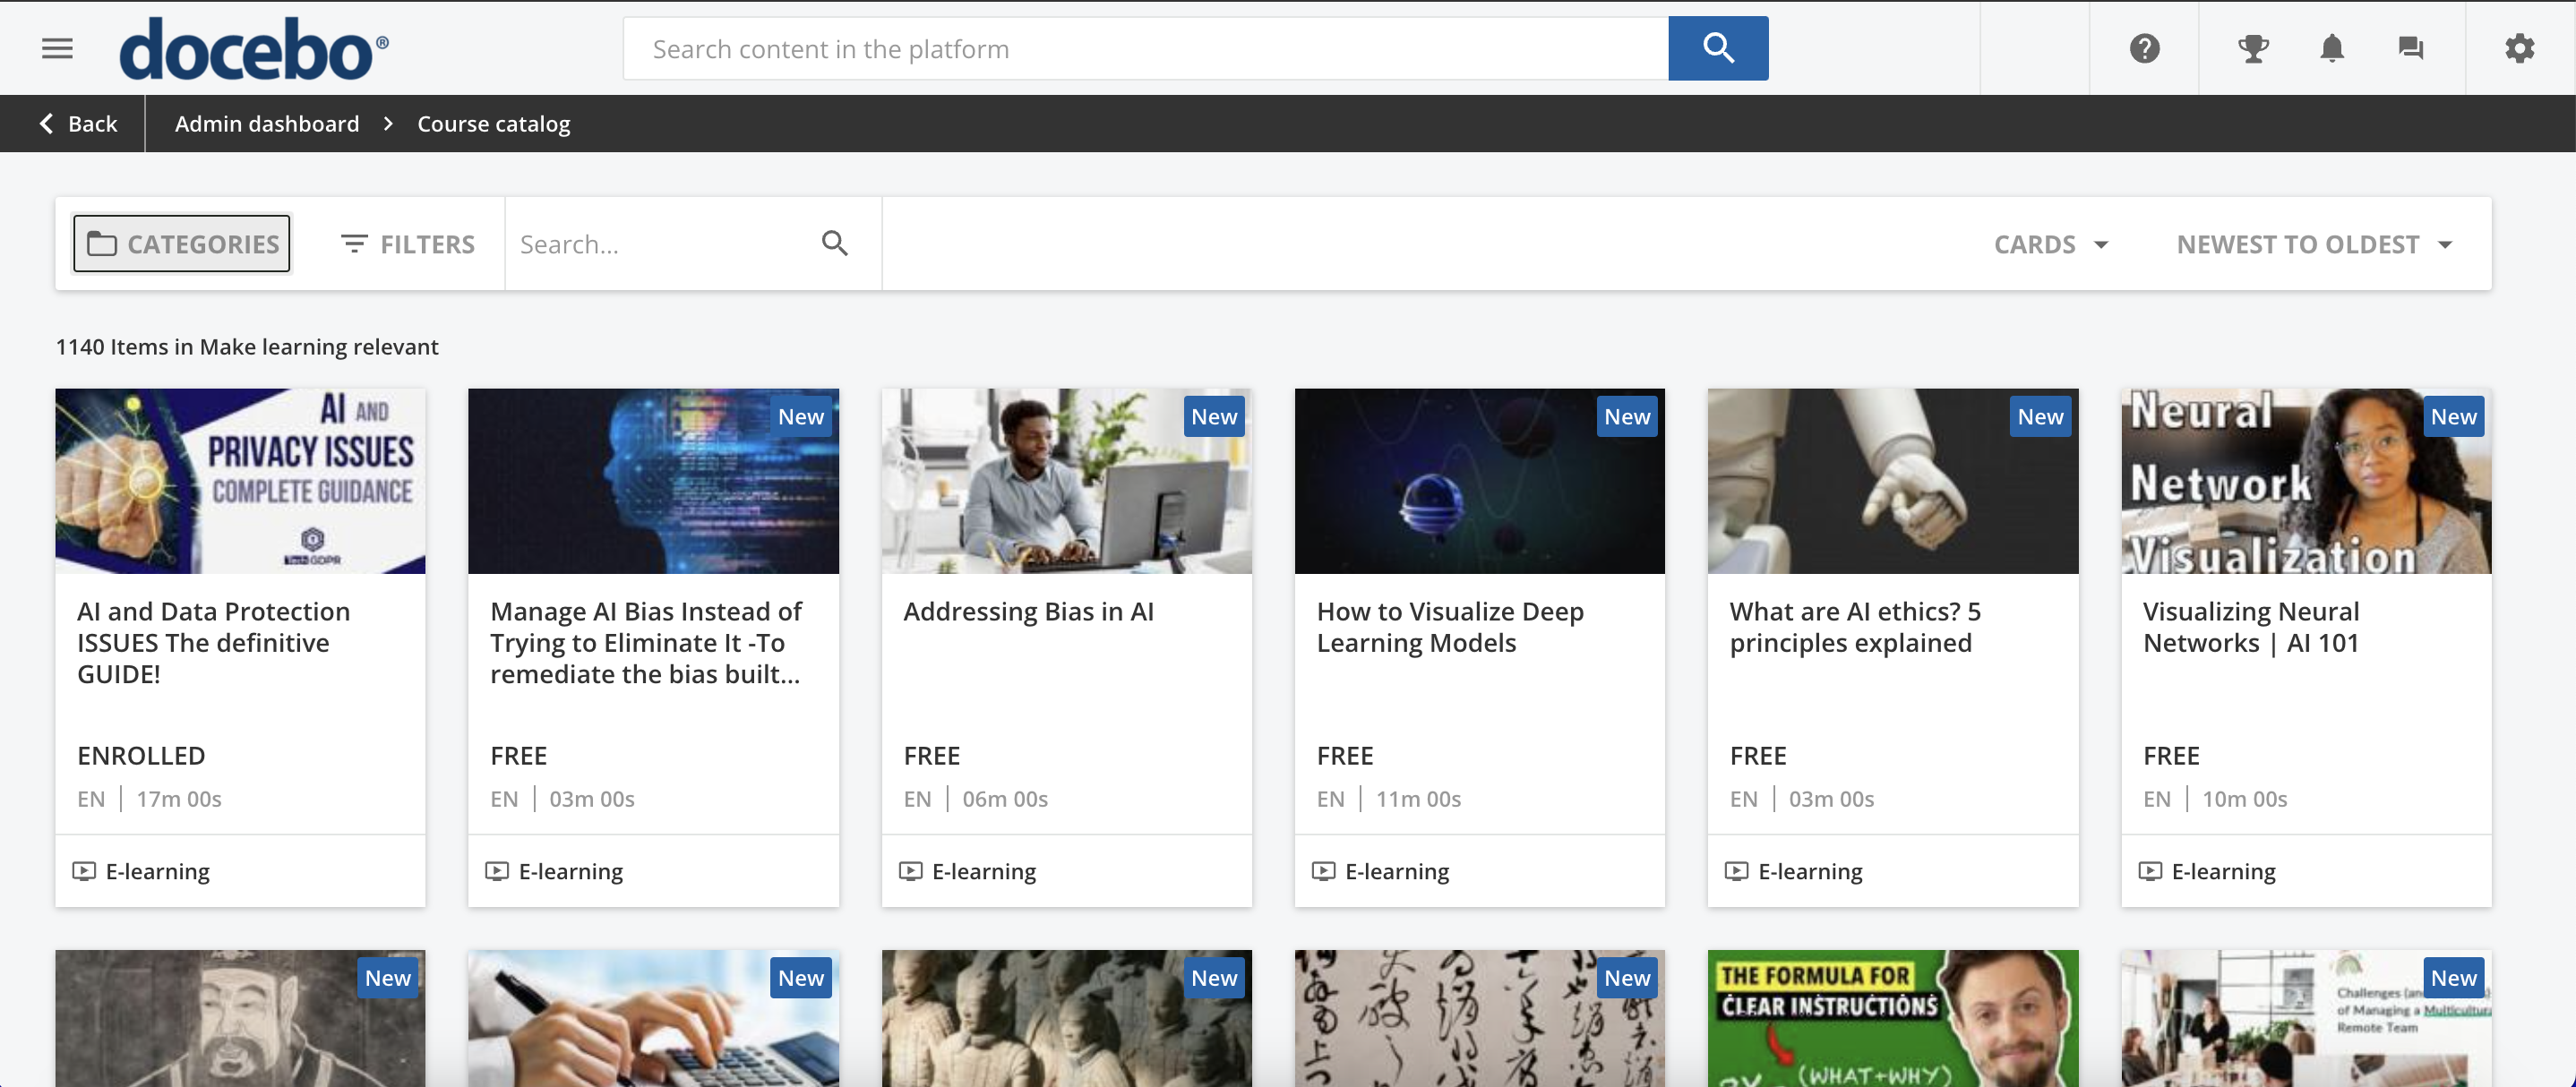This screenshot has height=1087, width=2576.
Task: Click the Course catalog breadcrumb
Action: coord(493,124)
